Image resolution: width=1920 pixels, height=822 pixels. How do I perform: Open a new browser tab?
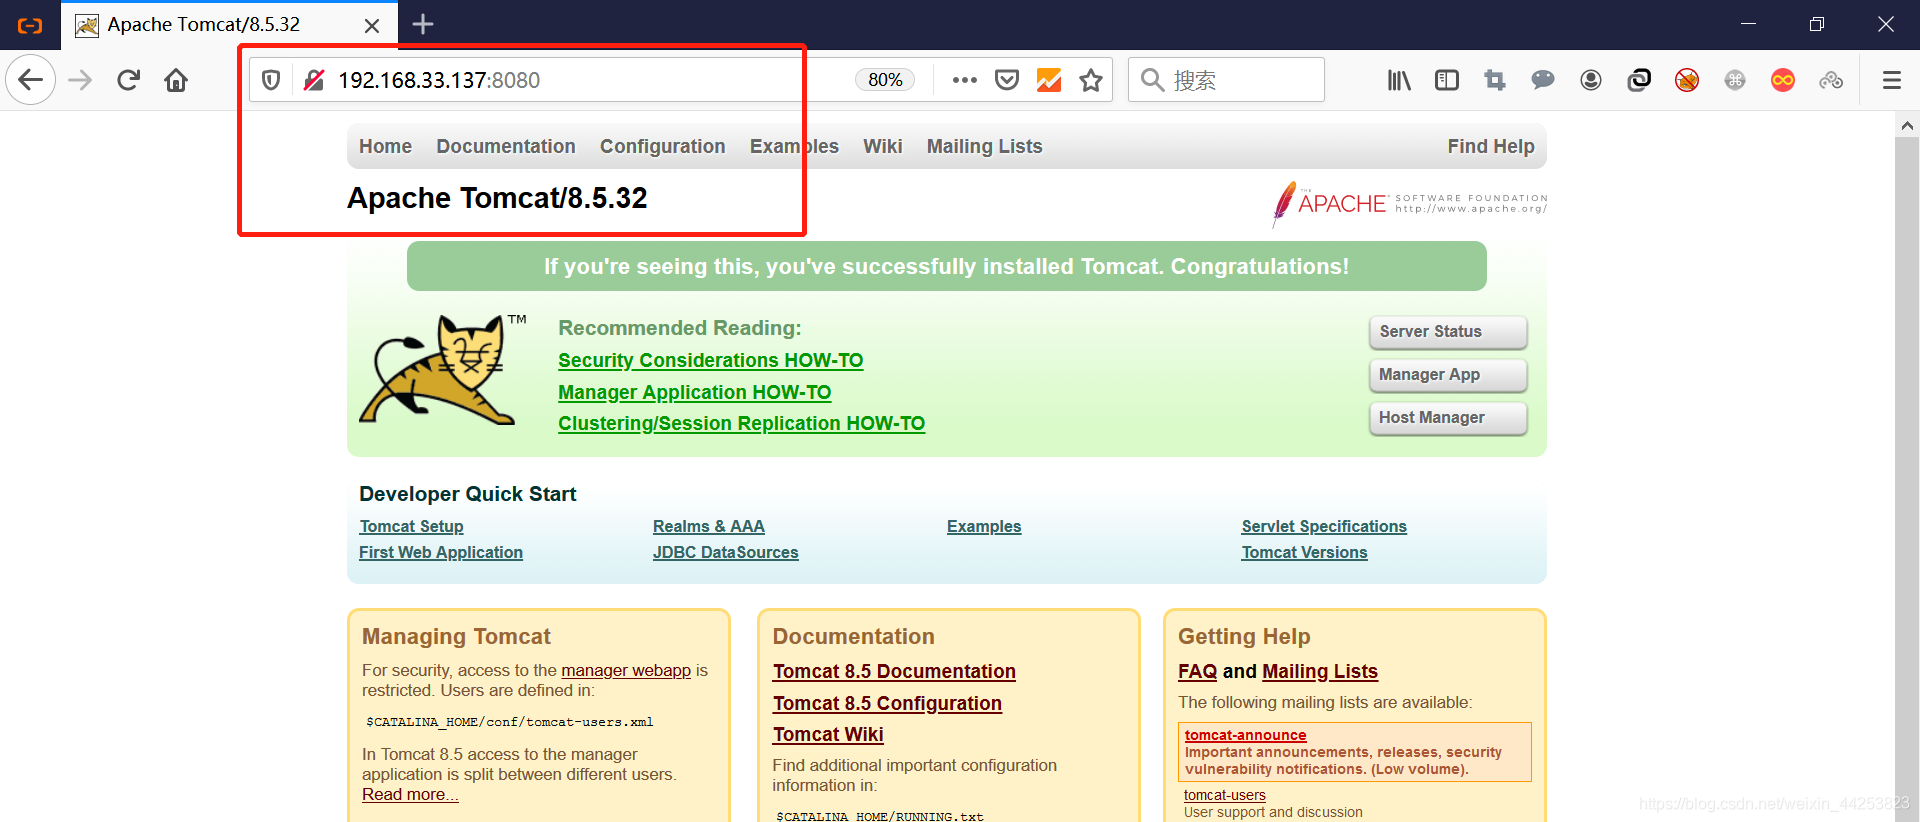[x=423, y=24]
